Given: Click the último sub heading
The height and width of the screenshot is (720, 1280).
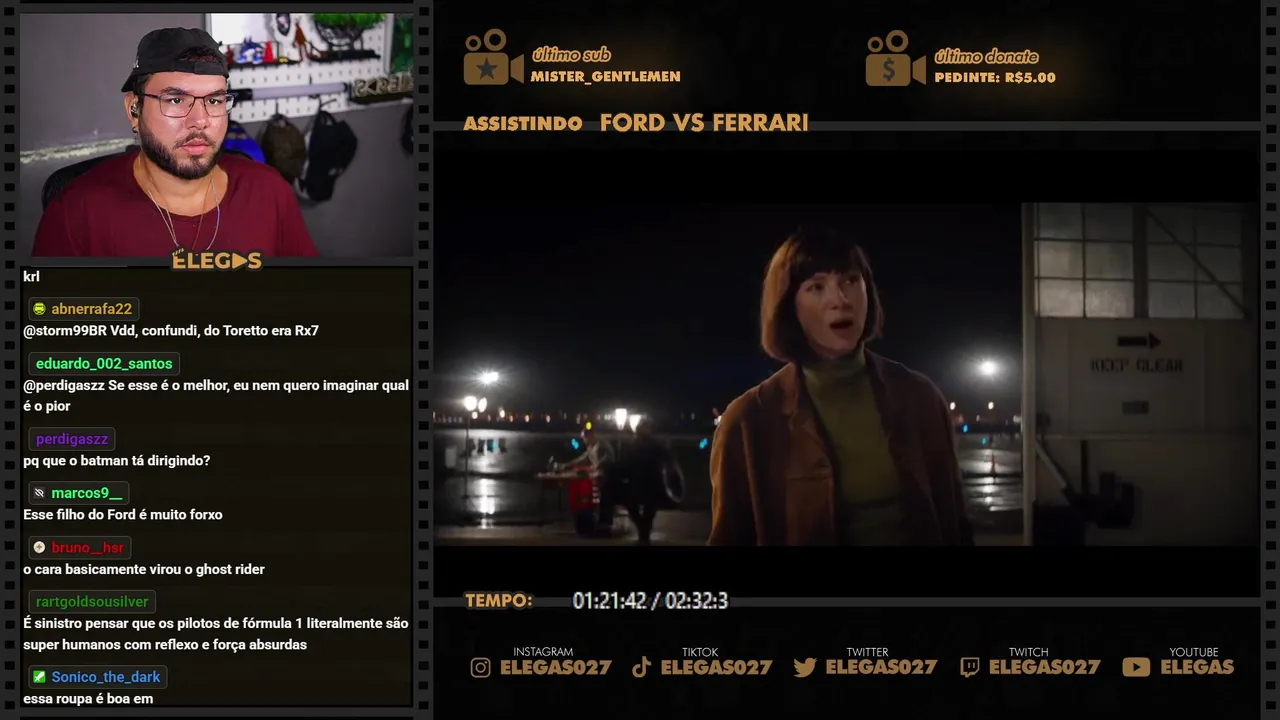Looking at the screenshot, I should [x=571, y=55].
